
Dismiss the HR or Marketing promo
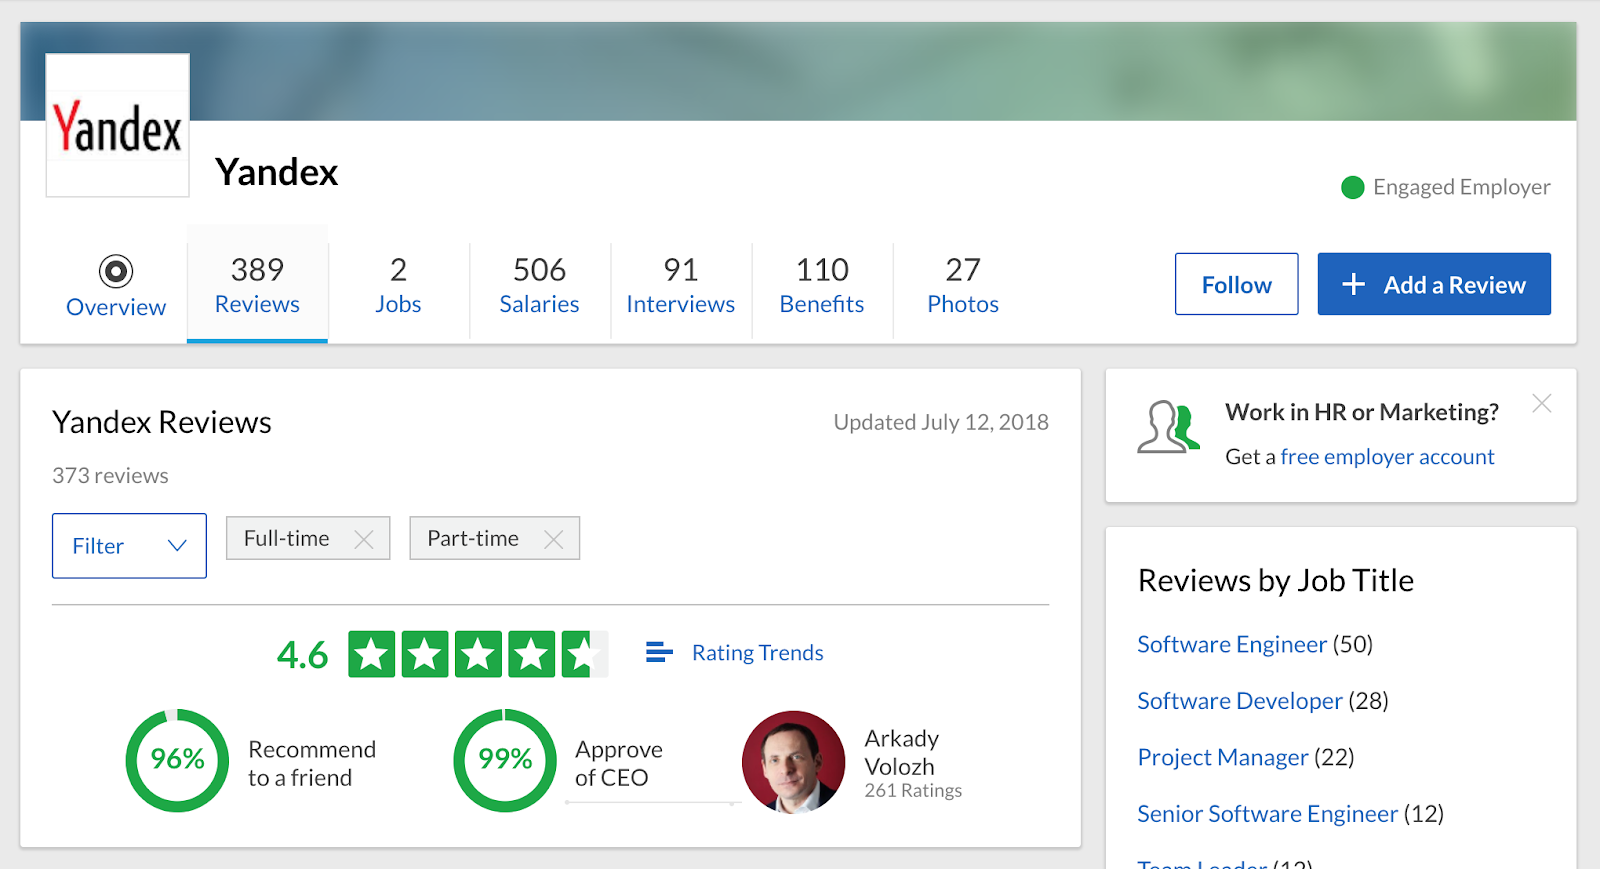pyautogui.click(x=1542, y=403)
